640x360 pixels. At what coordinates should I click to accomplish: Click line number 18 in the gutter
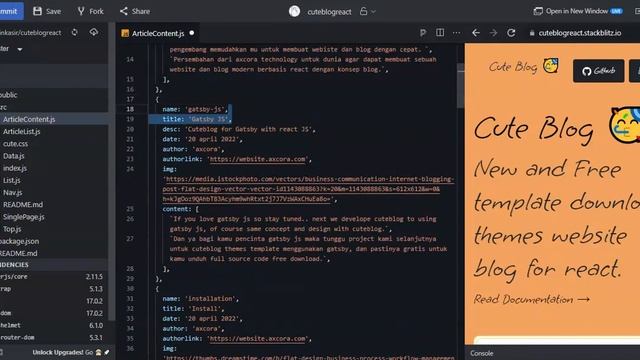(x=130, y=109)
